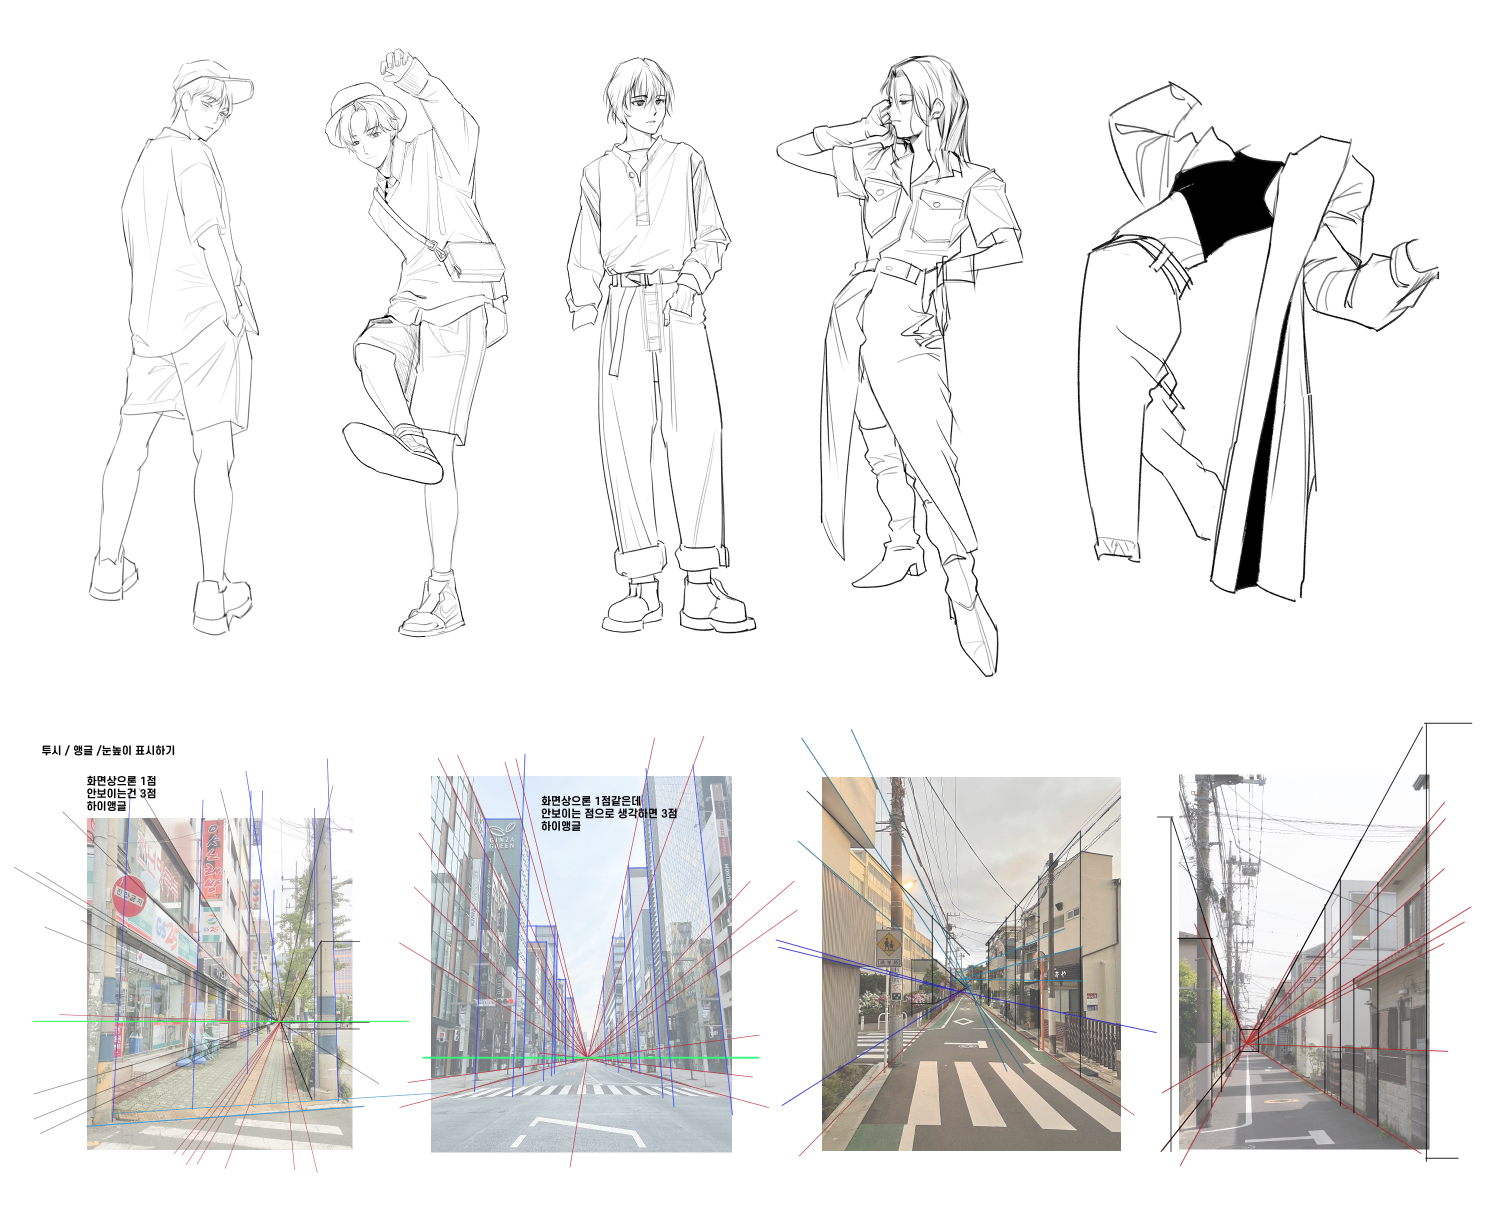Click the Ginza Green building sign
This screenshot has width=1500, height=1226.
501,841
